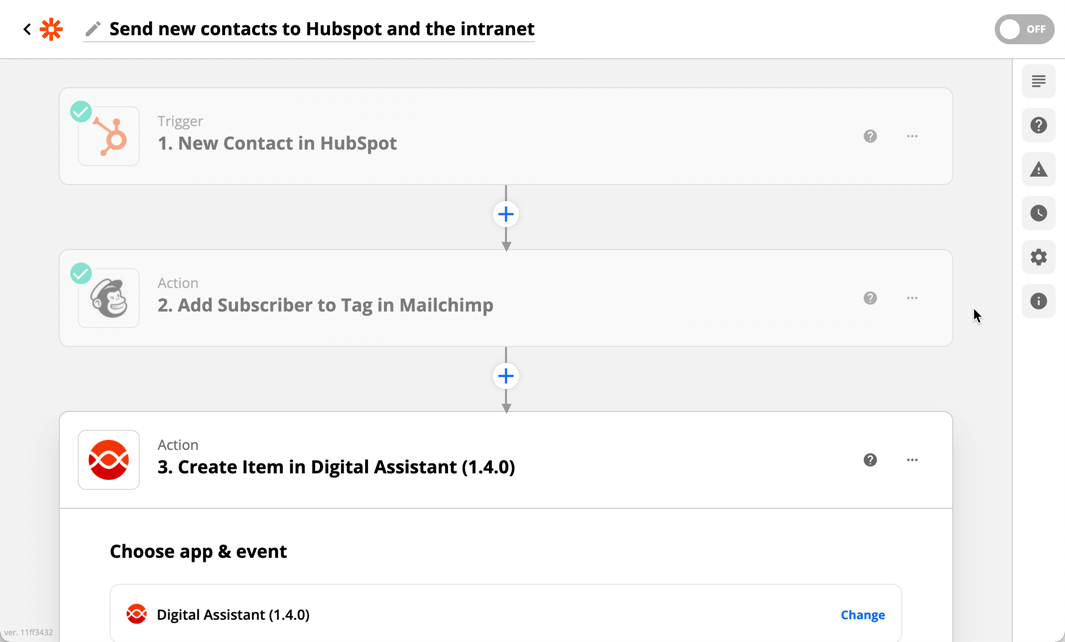This screenshot has width=1065, height=642.
Task: Click the Zapier orange asterisk logo
Action: pos(51,29)
